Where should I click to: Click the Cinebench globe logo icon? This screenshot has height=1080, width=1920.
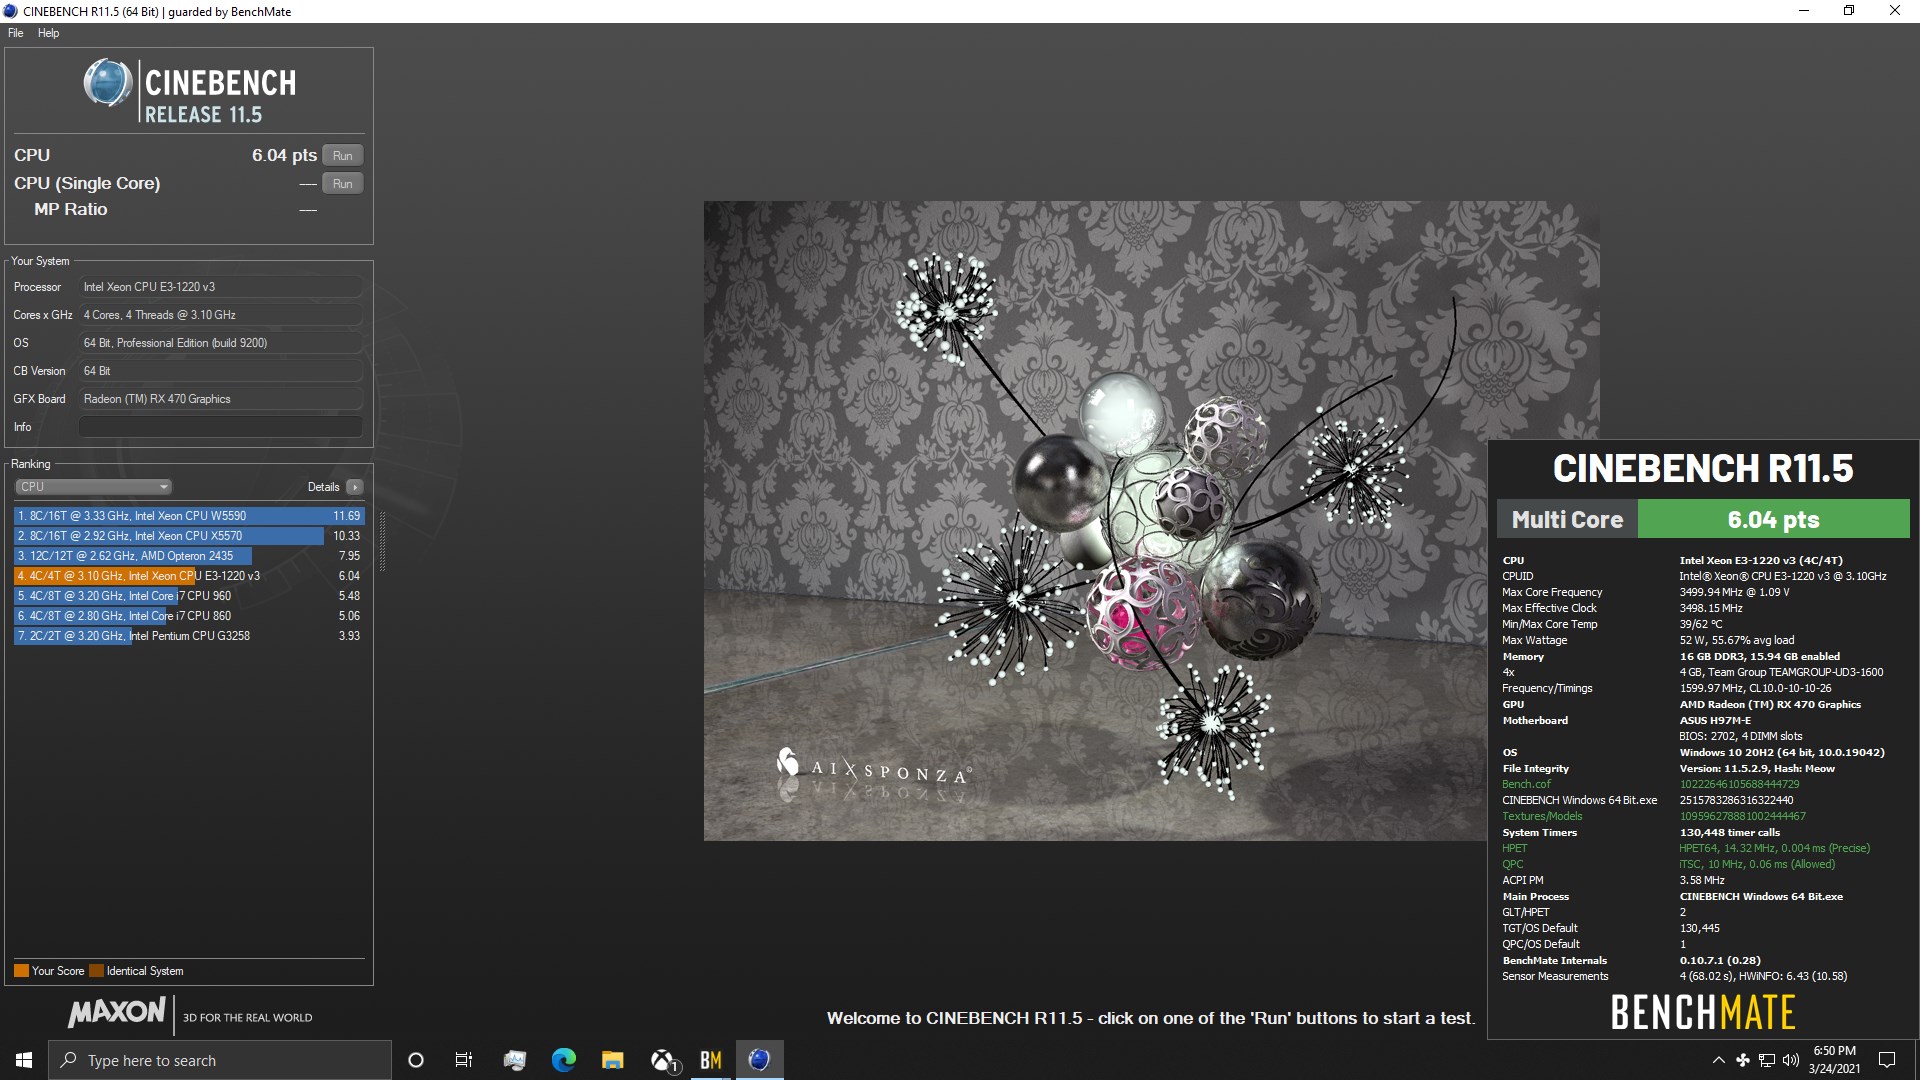(108, 83)
